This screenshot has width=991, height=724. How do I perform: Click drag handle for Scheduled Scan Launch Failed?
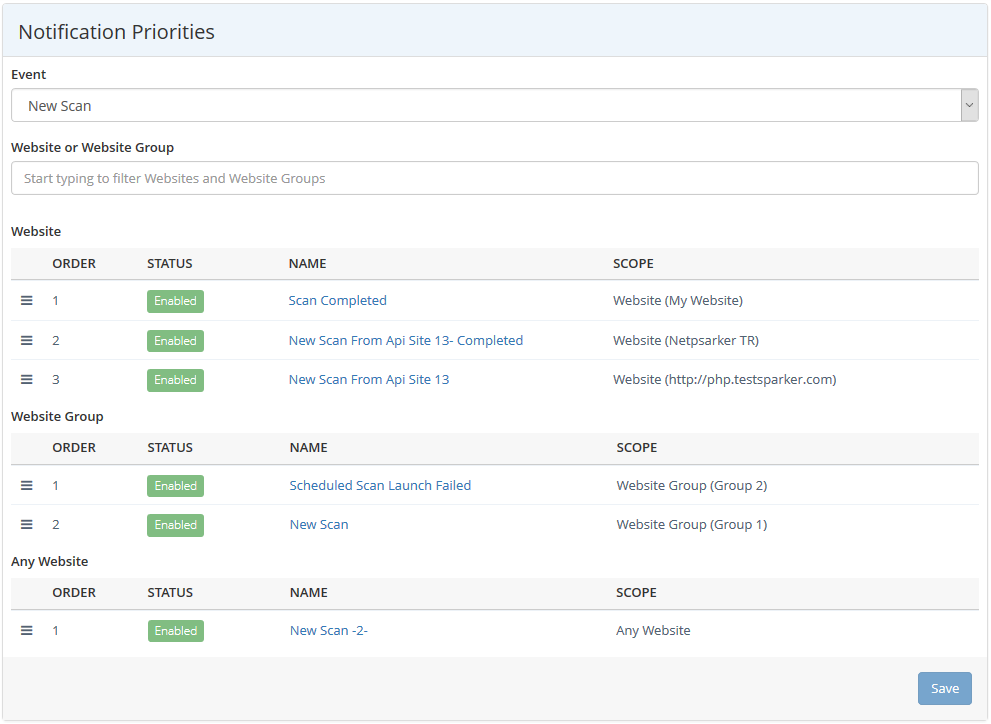click(27, 486)
